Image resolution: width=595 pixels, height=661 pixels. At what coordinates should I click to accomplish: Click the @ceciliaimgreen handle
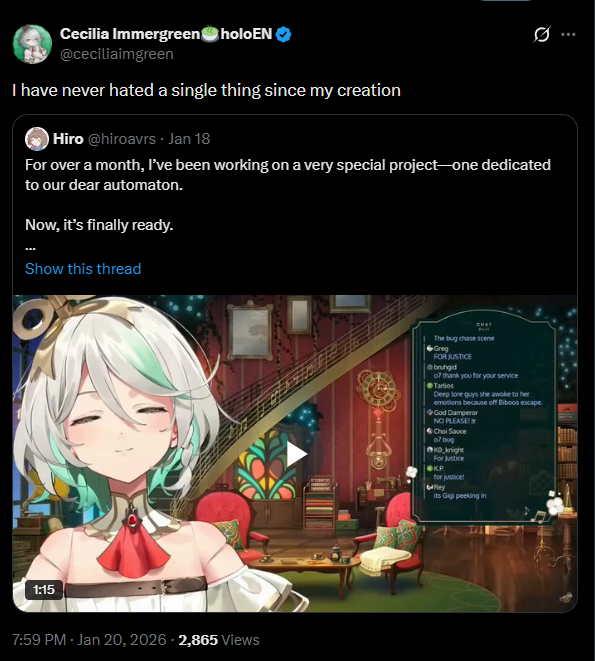(117, 54)
